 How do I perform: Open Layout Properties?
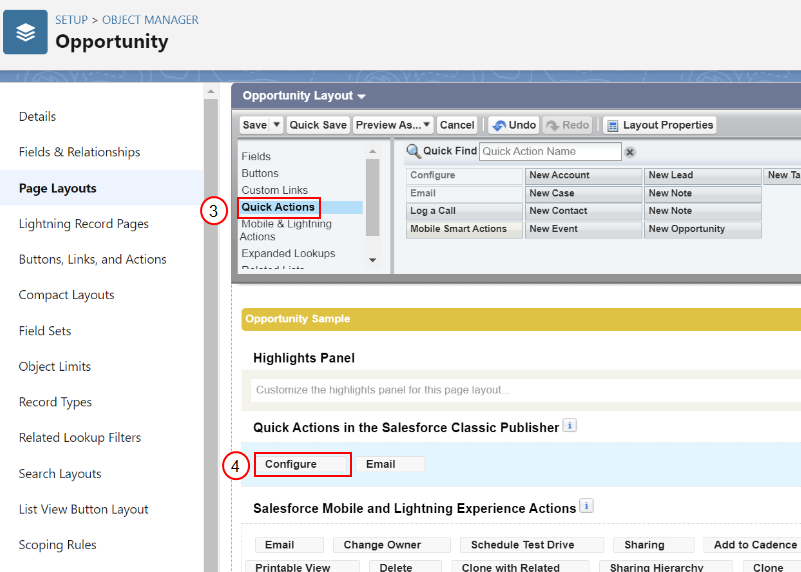(x=659, y=125)
